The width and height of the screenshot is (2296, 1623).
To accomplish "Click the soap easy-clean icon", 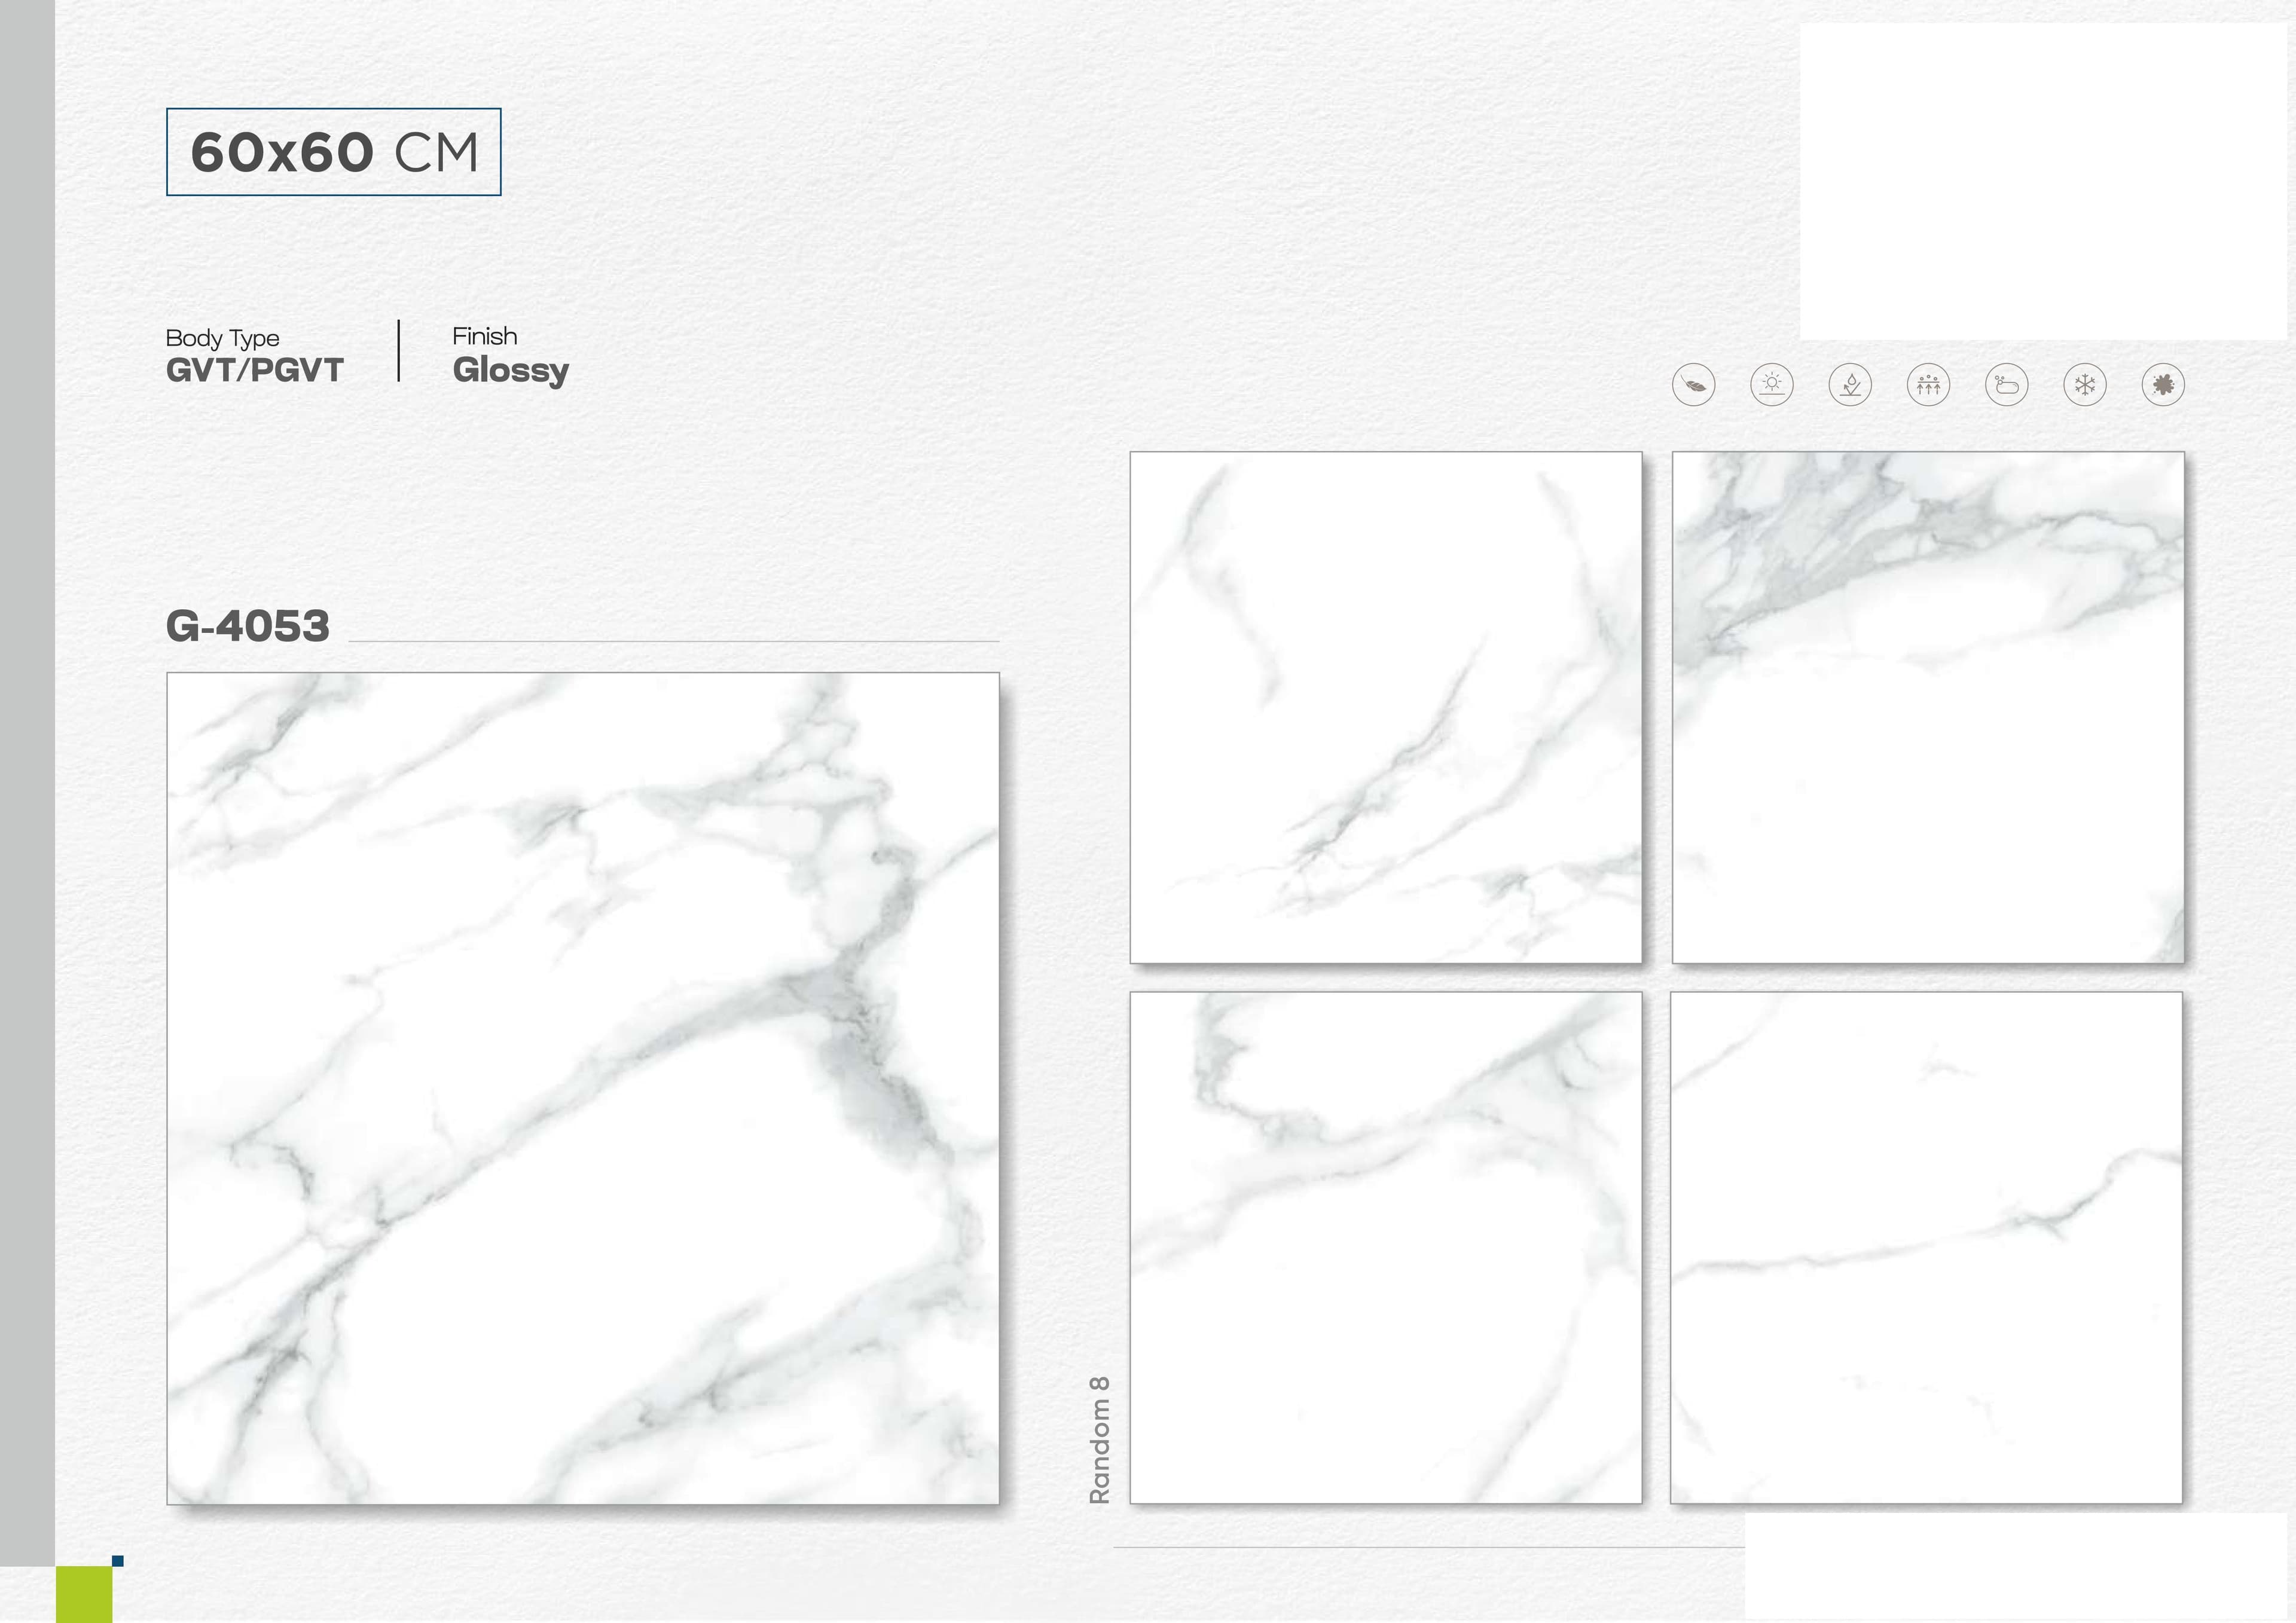I will tap(2006, 385).
